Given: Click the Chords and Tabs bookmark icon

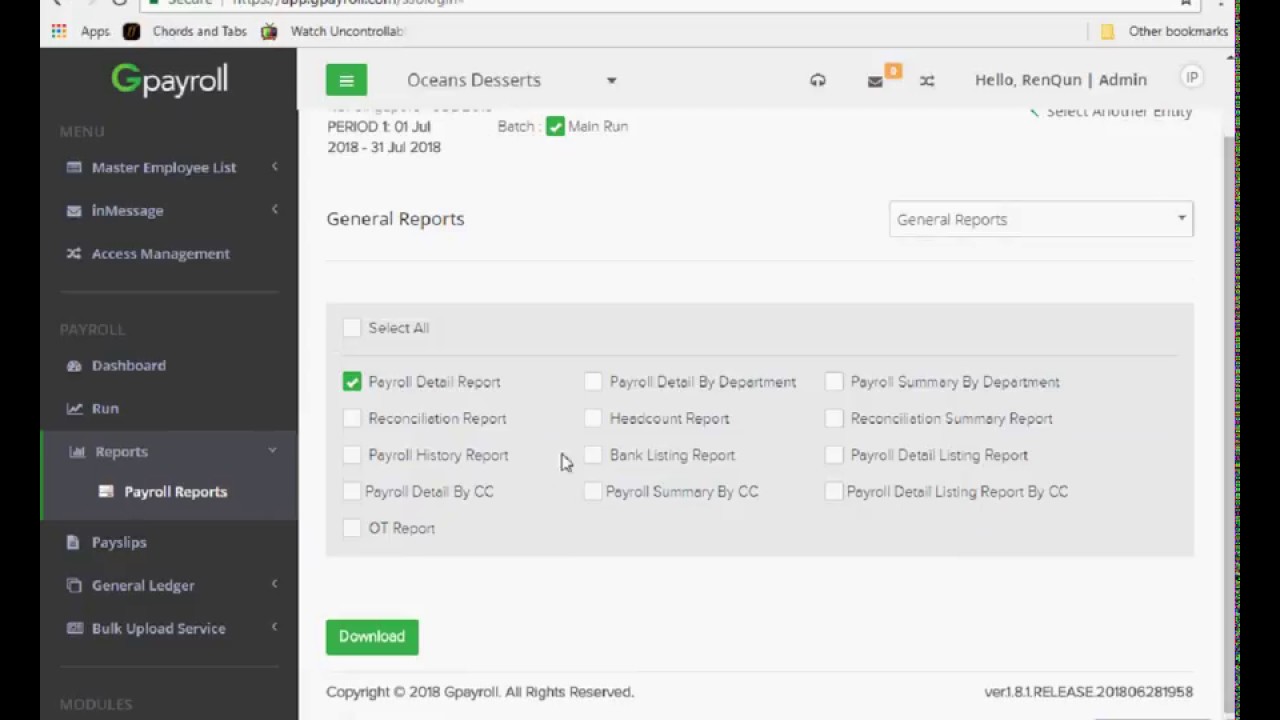Looking at the screenshot, I should [131, 31].
